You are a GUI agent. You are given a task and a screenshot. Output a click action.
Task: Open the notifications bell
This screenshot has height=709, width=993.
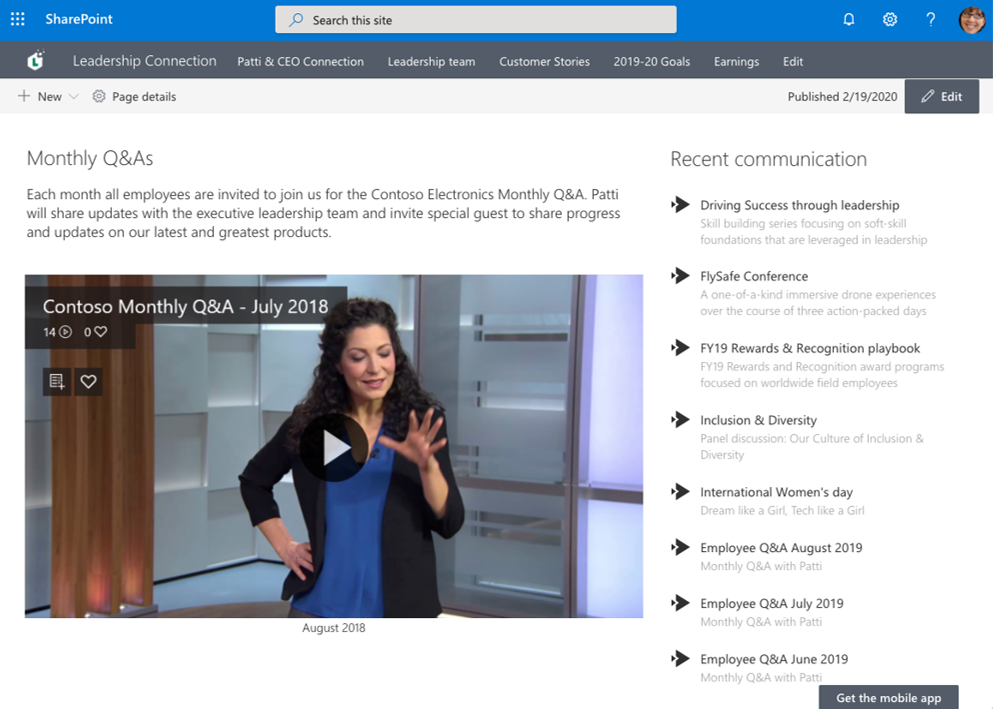pos(849,18)
